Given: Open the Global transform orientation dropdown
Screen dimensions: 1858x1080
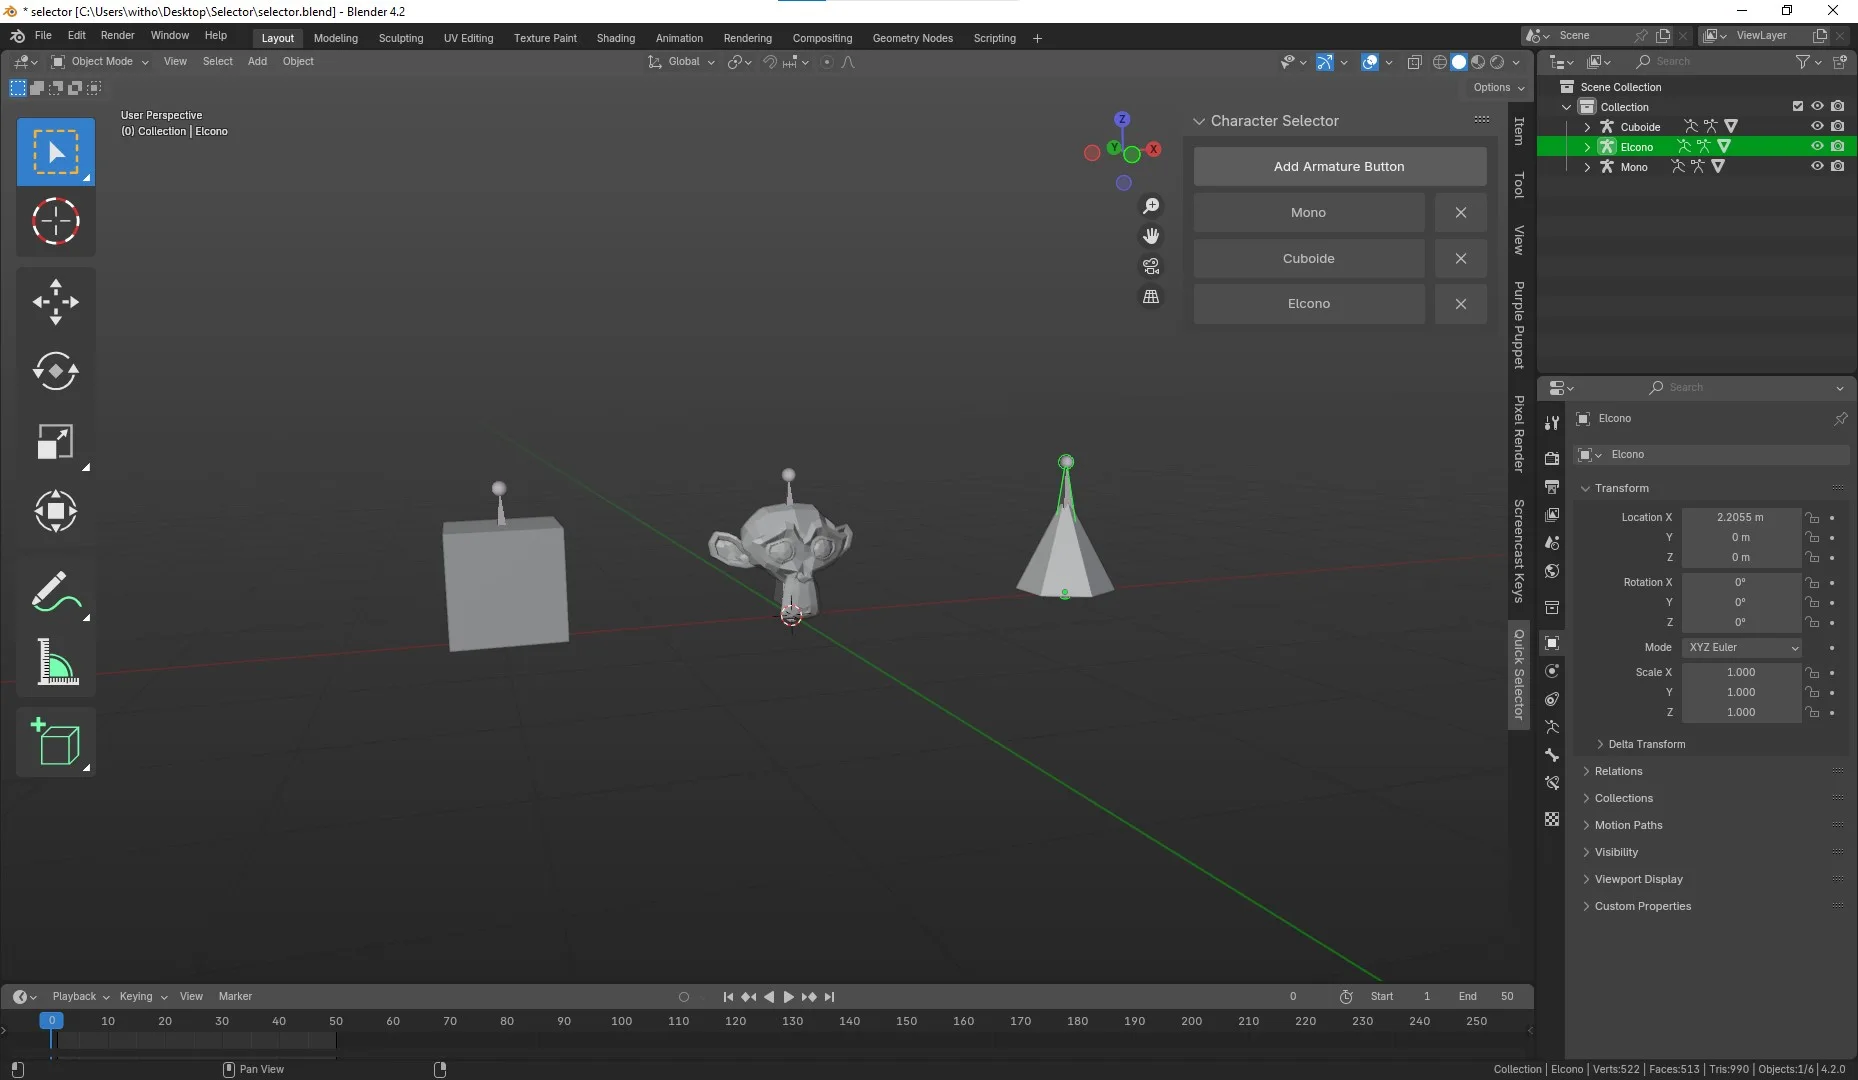Looking at the screenshot, I should [x=682, y=62].
